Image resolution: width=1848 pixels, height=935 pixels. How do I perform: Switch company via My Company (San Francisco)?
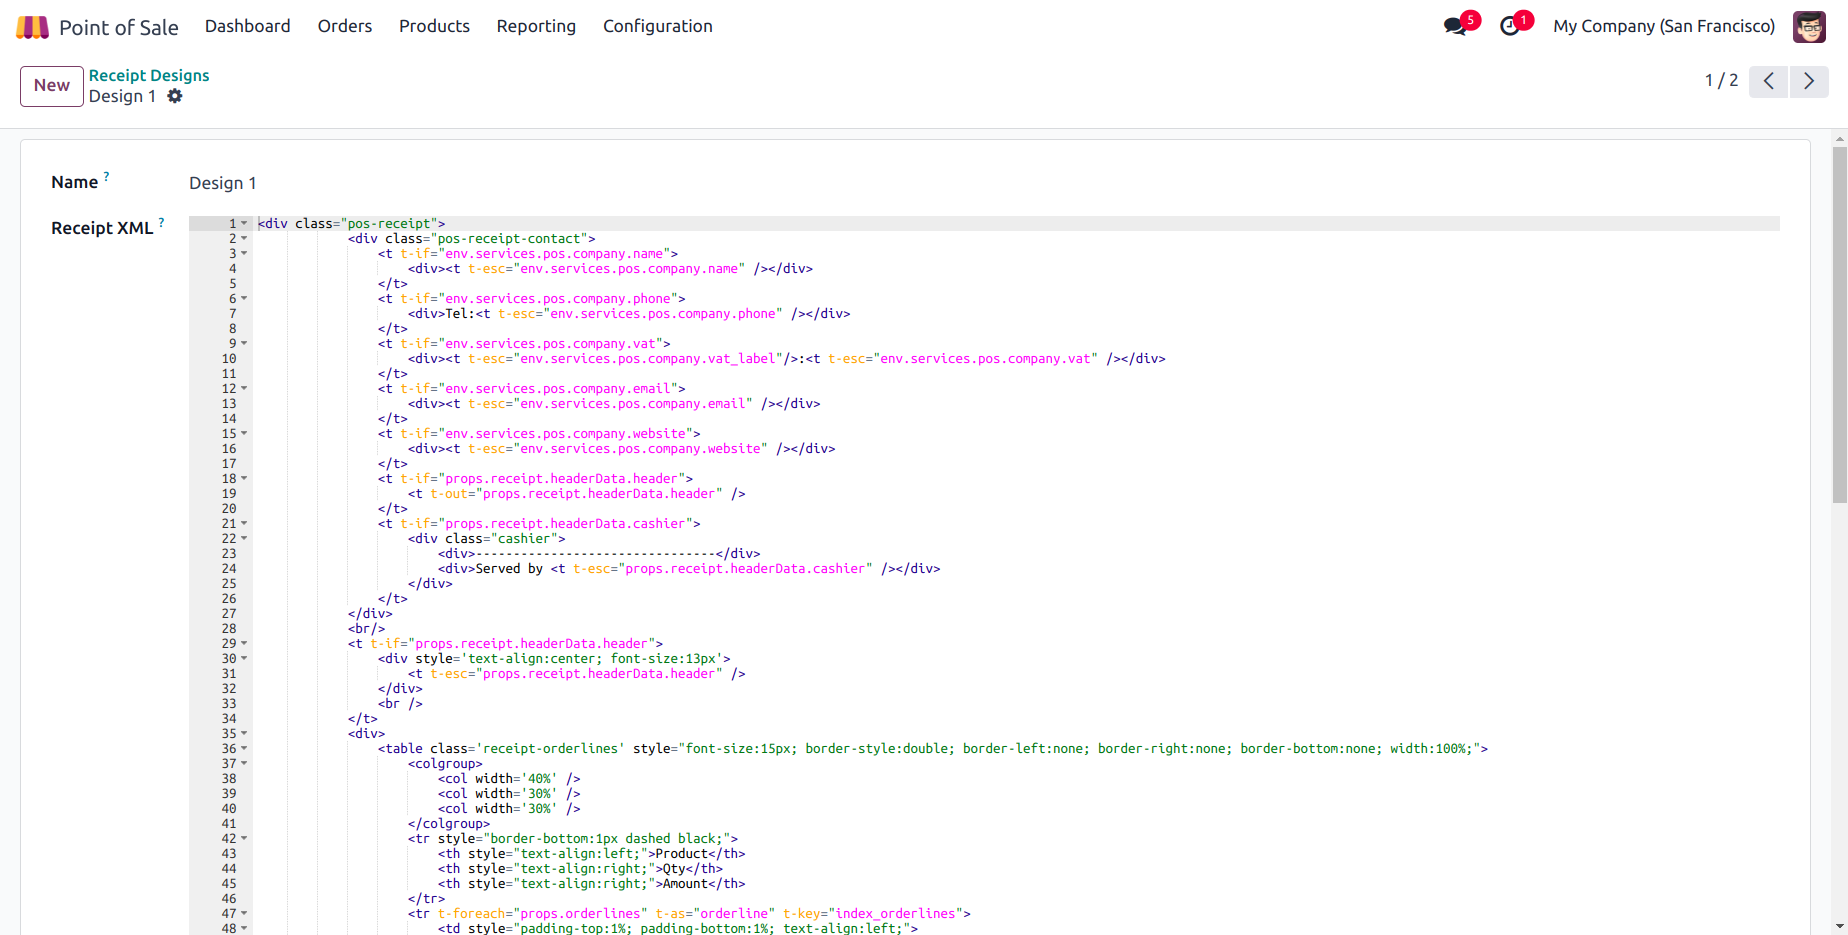pyautogui.click(x=1664, y=26)
